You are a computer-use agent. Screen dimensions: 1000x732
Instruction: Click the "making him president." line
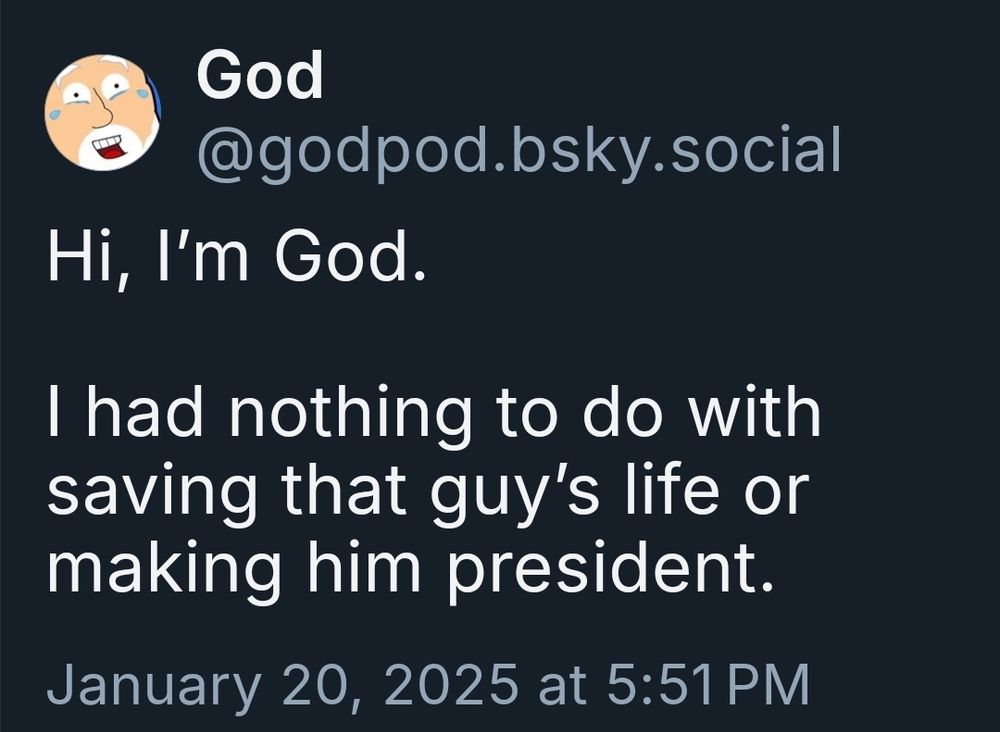coord(410,569)
